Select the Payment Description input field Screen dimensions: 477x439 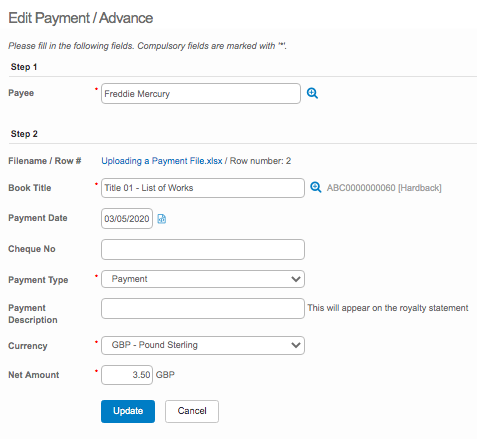[x=203, y=308]
